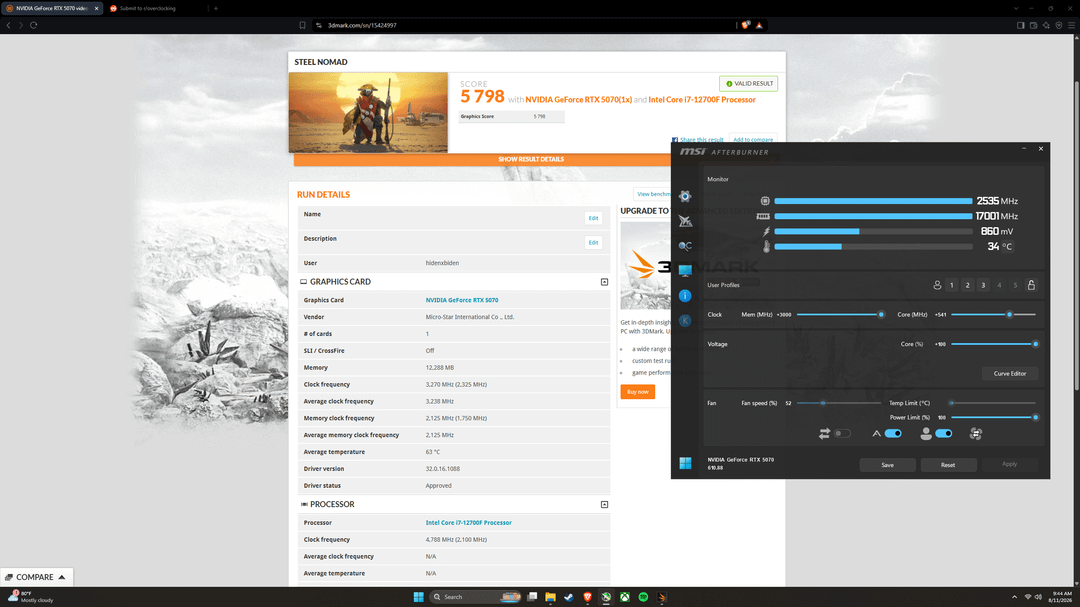
Task: Click Windows startup icon in Afterburner corner
Action: 685,463
